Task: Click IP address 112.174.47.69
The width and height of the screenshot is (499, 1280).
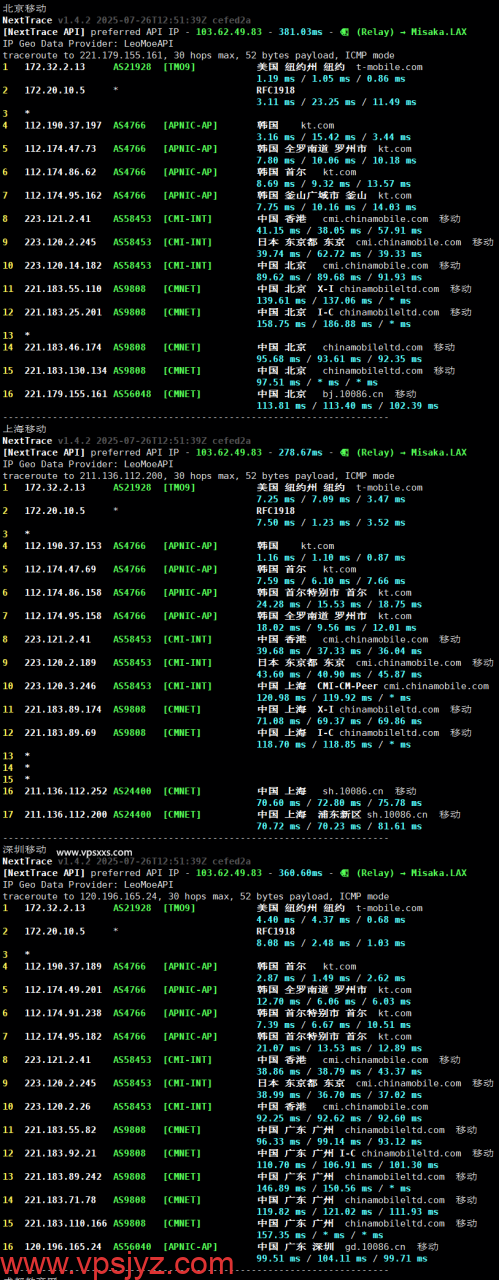Action: 60,569
